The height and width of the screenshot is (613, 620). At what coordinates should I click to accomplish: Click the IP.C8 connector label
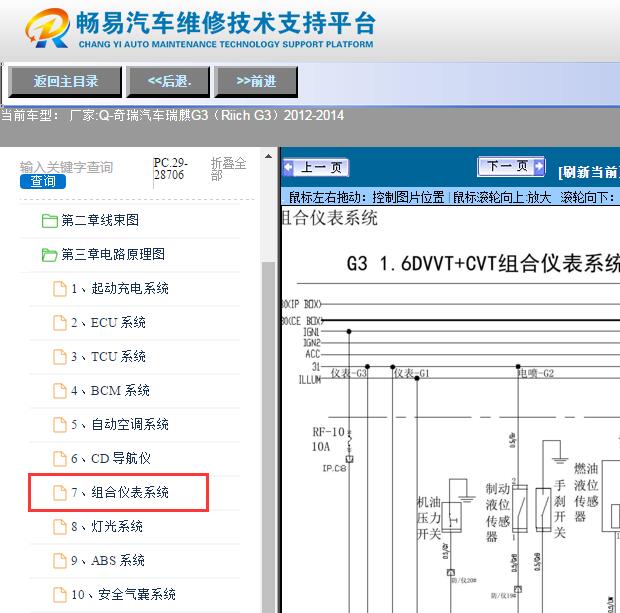334,468
